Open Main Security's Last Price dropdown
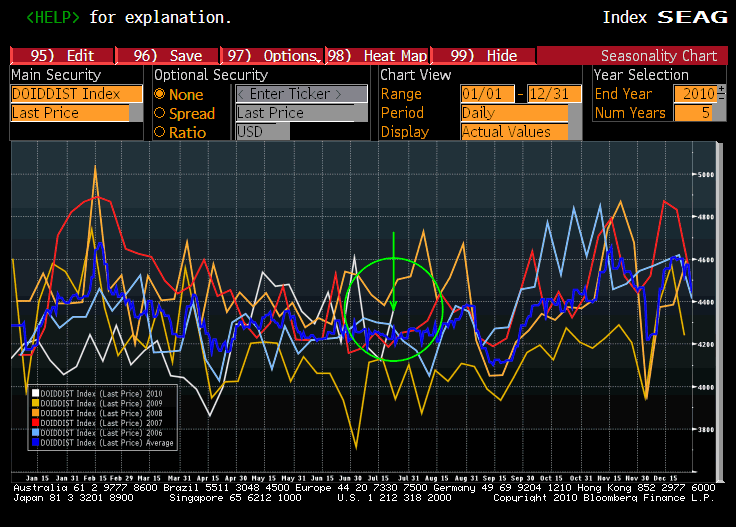This screenshot has height=527, width=736. [x=70, y=113]
